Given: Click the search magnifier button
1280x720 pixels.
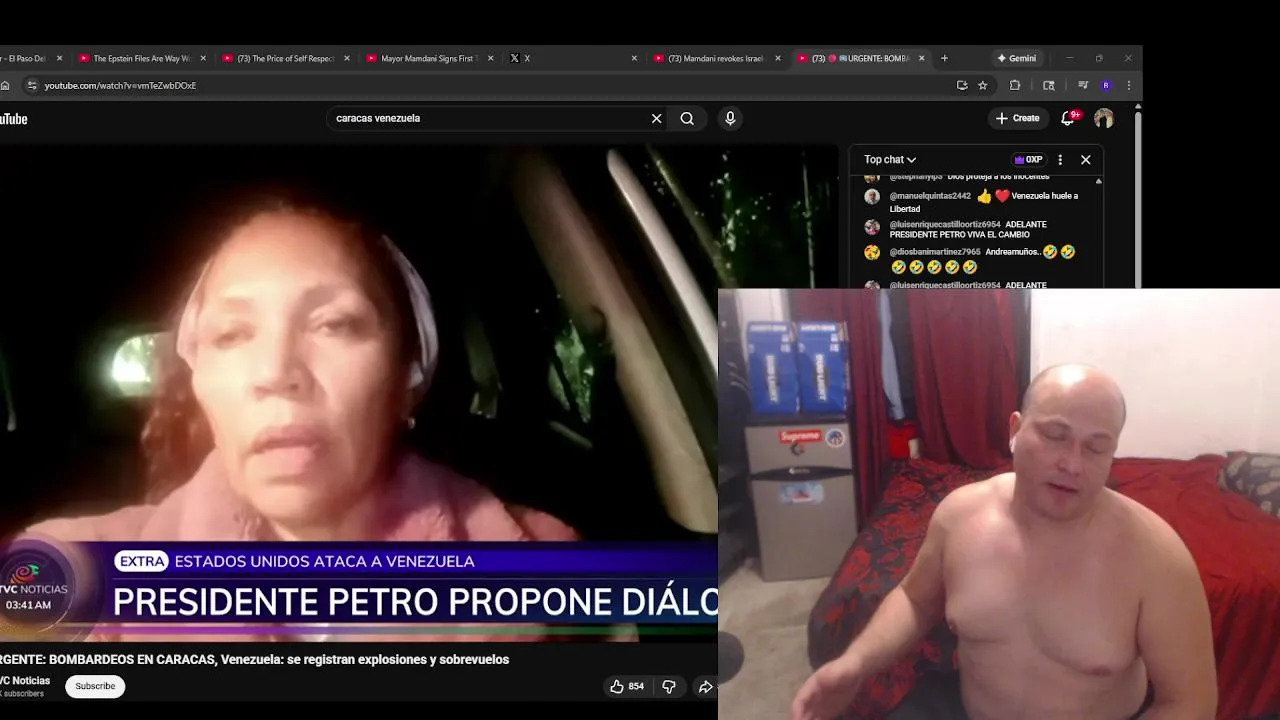Looking at the screenshot, I should 687,118.
